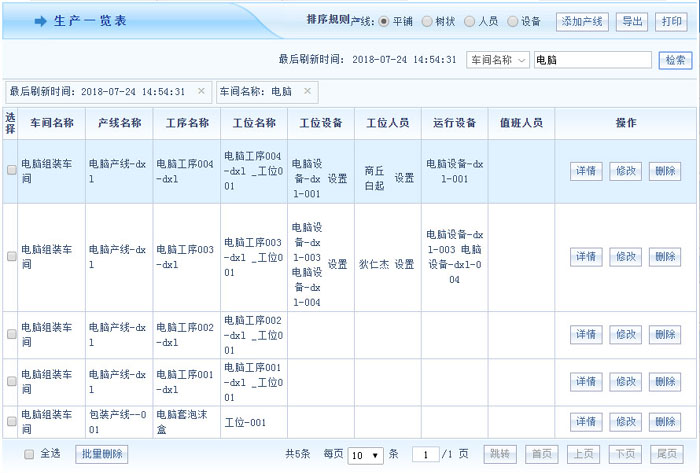Select the 人员 radio option
Image resolution: width=700 pixels, height=474 pixels.
(469, 21)
